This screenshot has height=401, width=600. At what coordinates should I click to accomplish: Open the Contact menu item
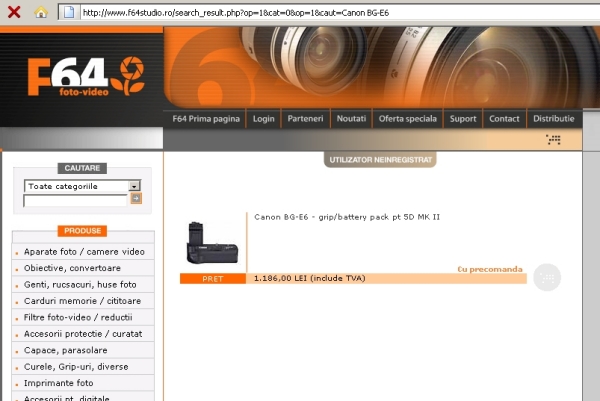pyautogui.click(x=504, y=119)
